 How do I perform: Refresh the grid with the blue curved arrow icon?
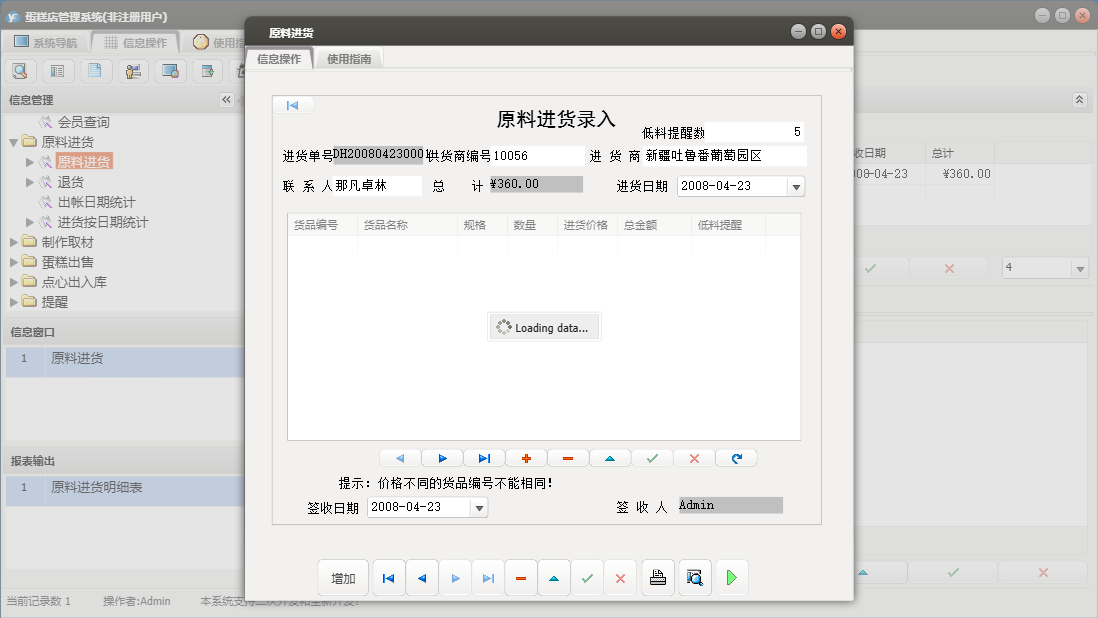(736, 458)
